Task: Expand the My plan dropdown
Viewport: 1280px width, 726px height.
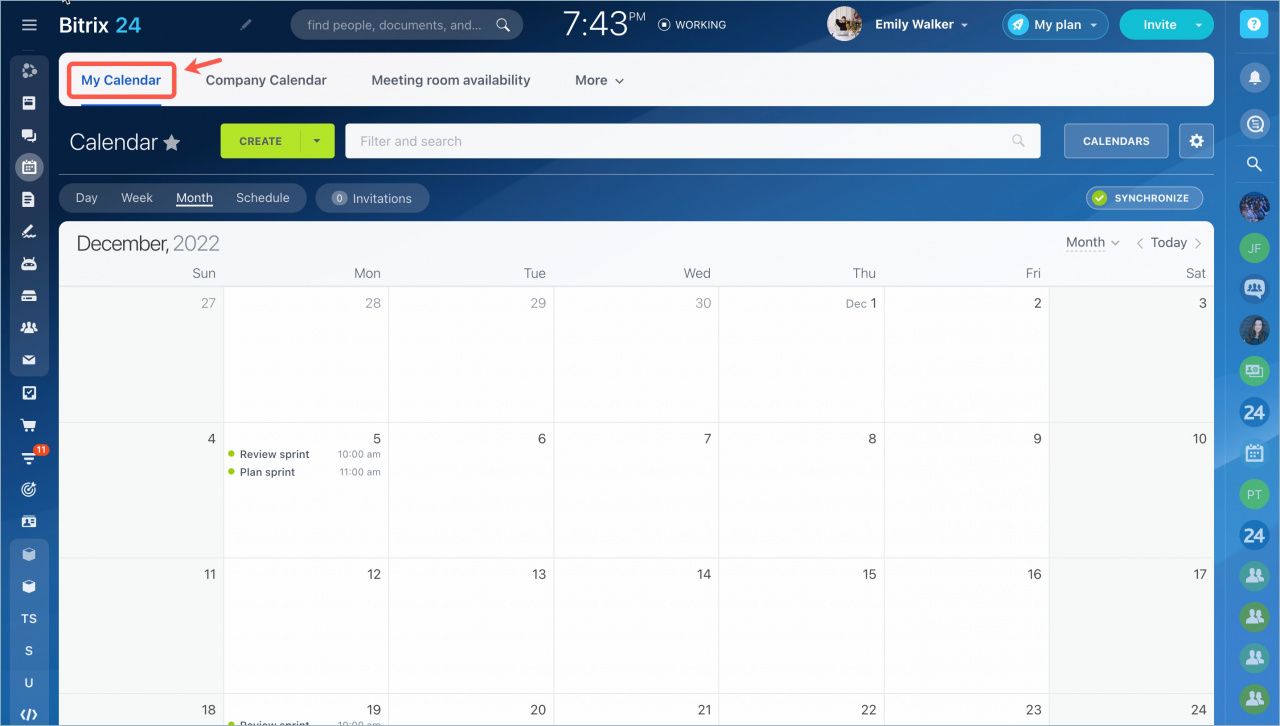Action: (1055, 25)
